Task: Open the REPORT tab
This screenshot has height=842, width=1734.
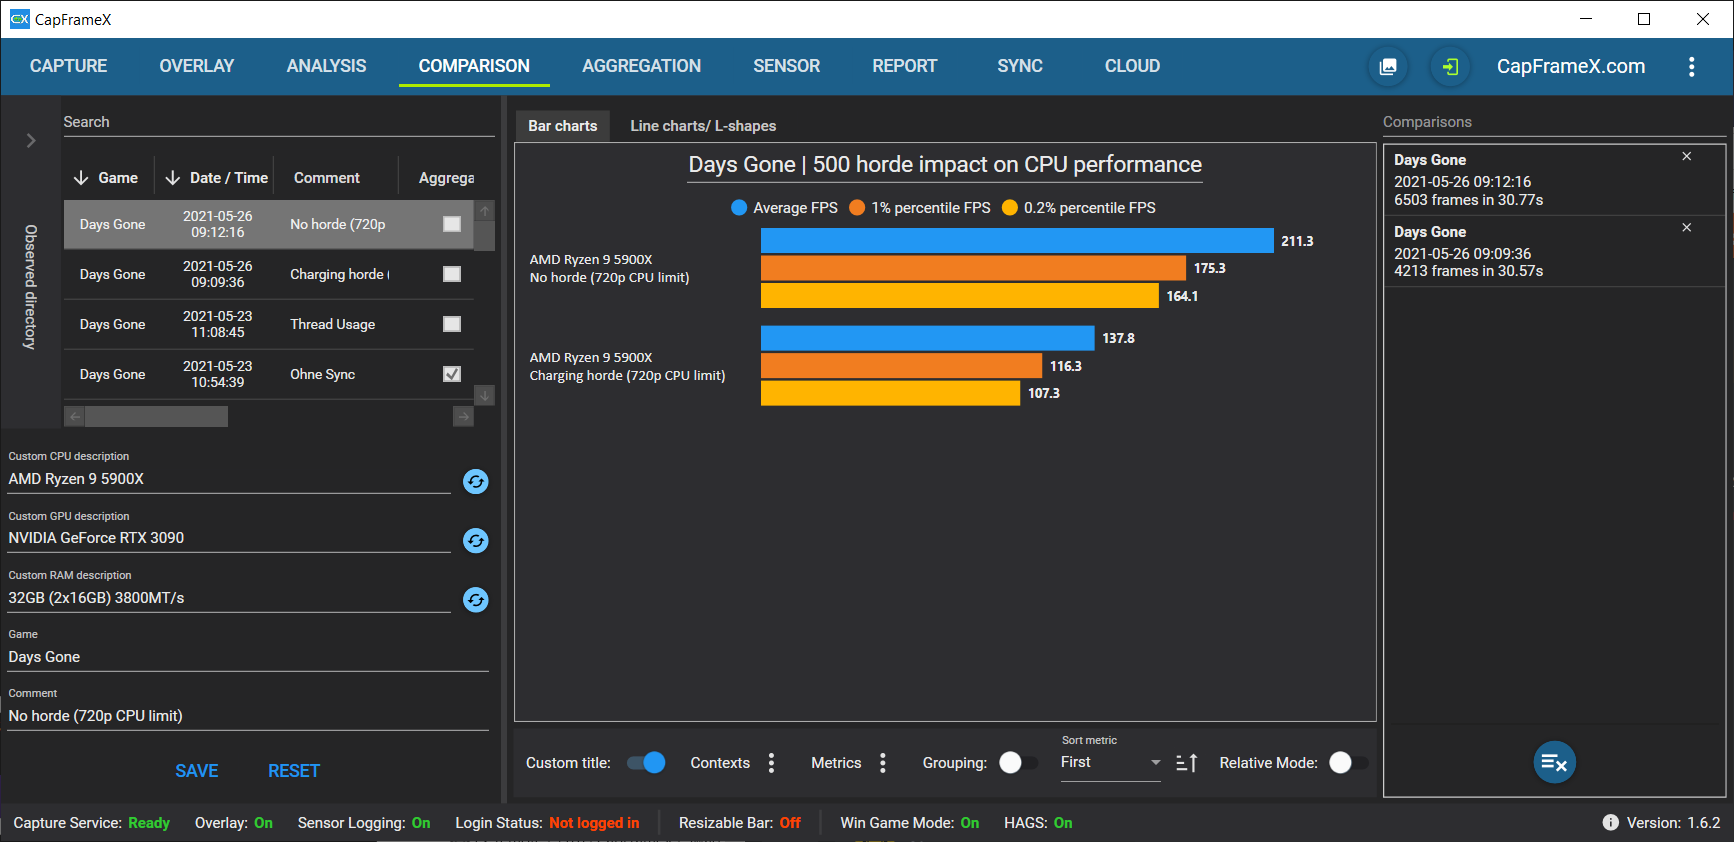Action: pyautogui.click(x=905, y=66)
